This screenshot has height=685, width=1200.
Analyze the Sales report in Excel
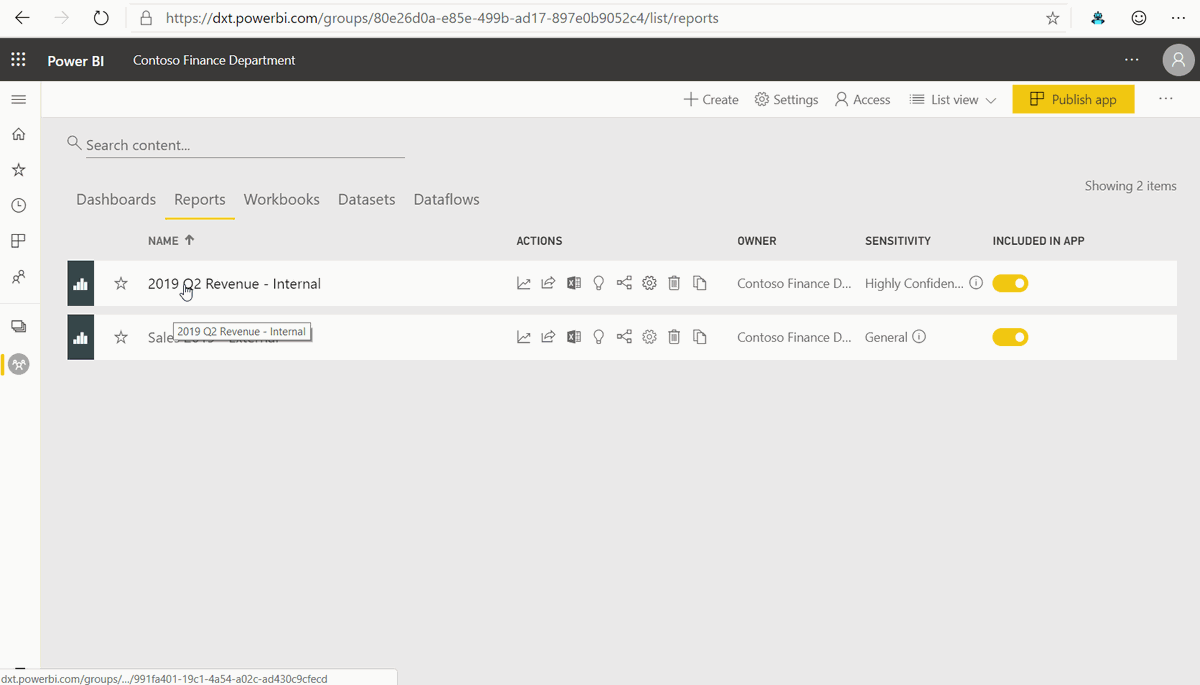tap(573, 337)
